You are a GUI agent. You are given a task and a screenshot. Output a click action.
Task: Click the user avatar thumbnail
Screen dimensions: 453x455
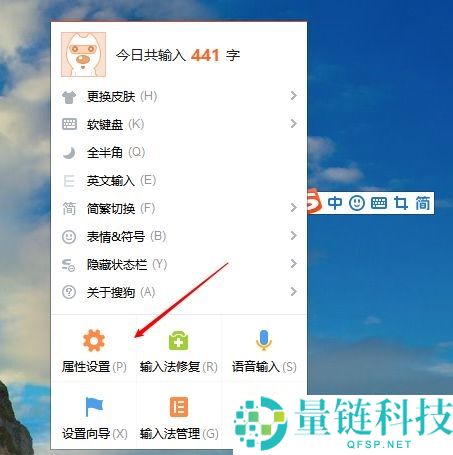[83, 54]
